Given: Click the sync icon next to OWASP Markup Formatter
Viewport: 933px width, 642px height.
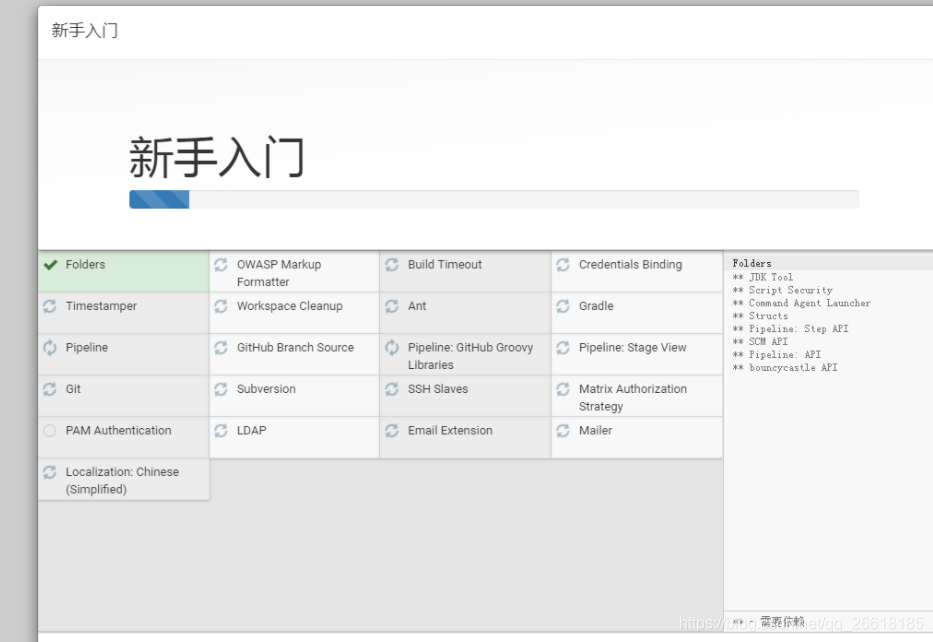Looking at the screenshot, I should (221, 265).
